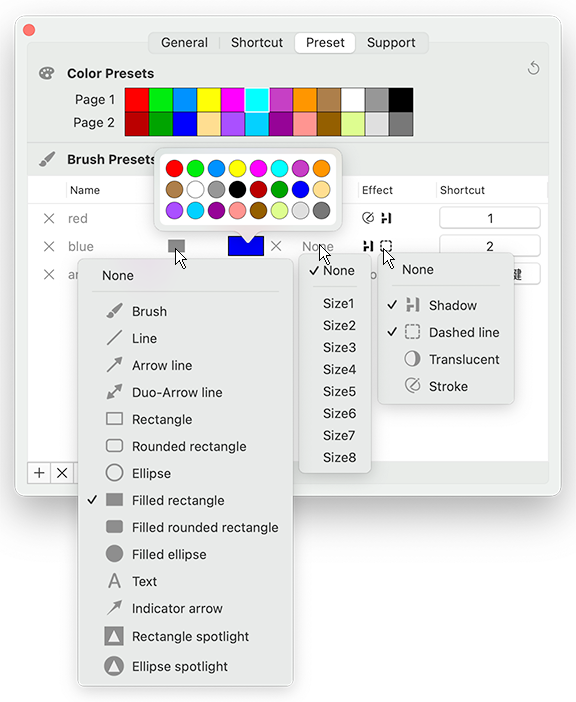Pick orange circle in color popover

(321, 168)
